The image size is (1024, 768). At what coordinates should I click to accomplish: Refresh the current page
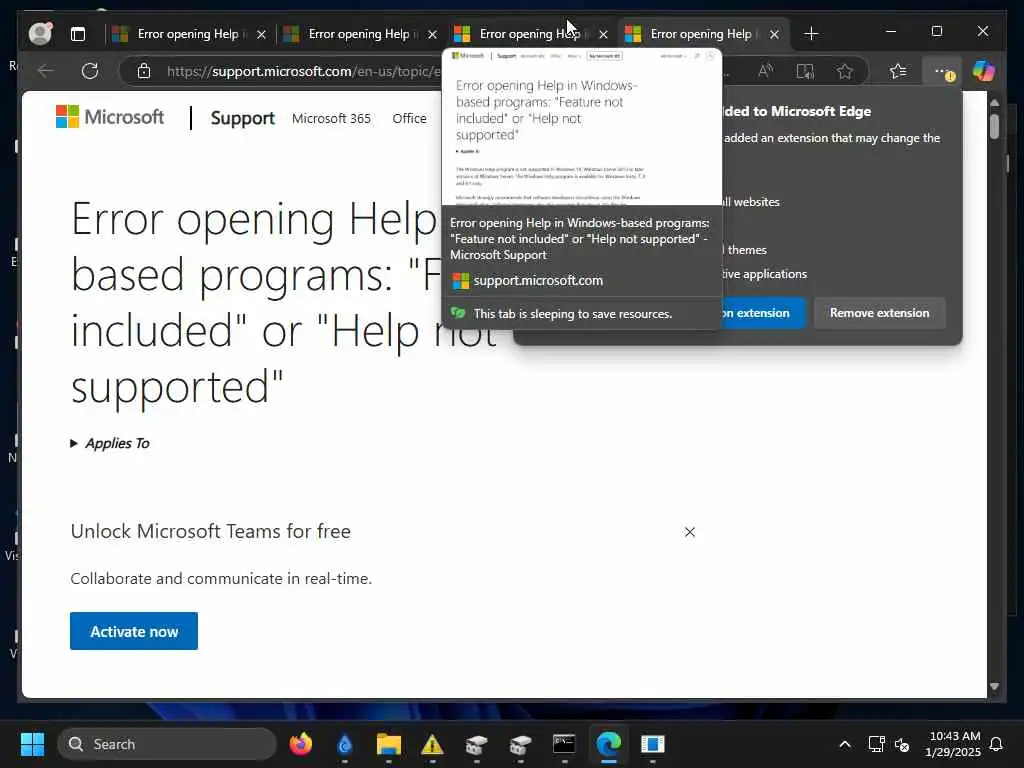point(90,71)
